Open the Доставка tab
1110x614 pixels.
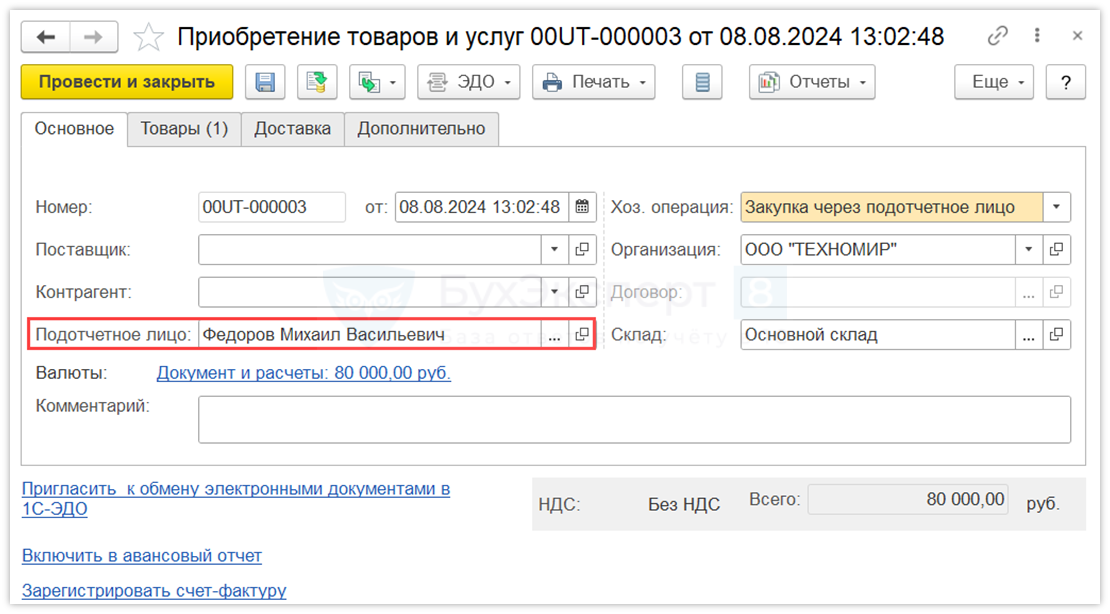[x=292, y=129]
